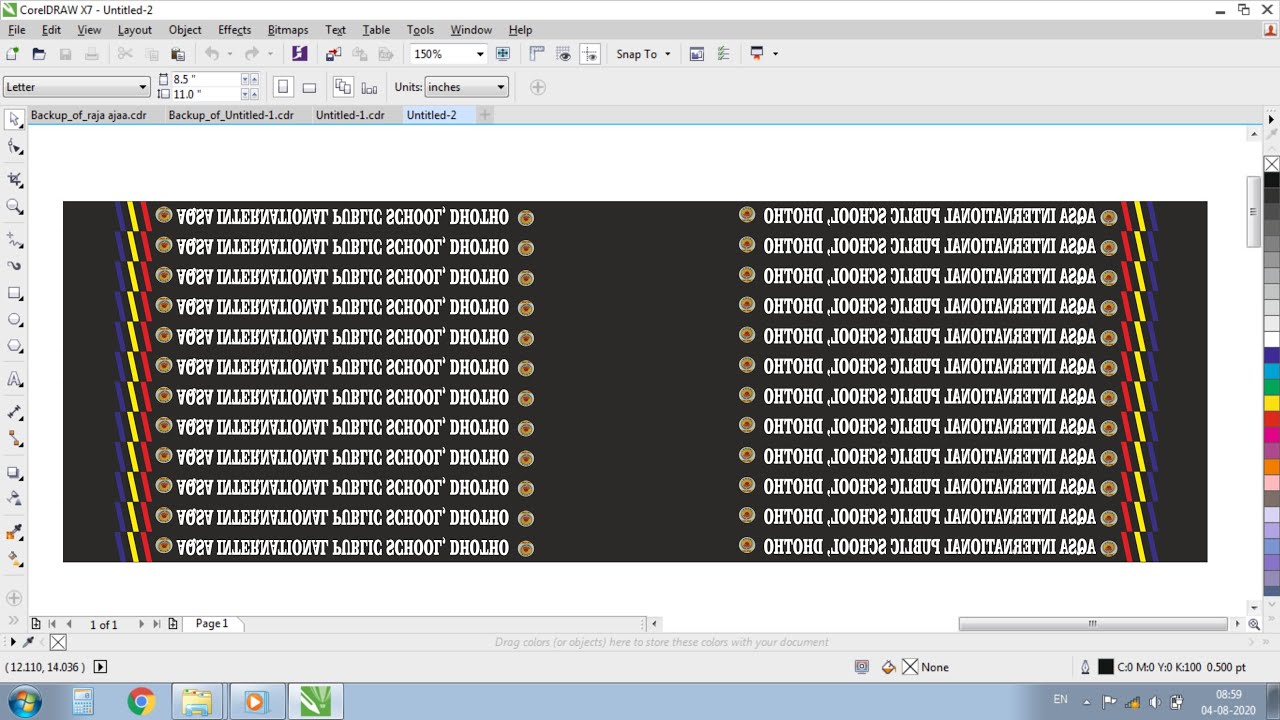Go to the last page button
Image resolution: width=1280 pixels, height=720 pixels.
[x=157, y=624]
